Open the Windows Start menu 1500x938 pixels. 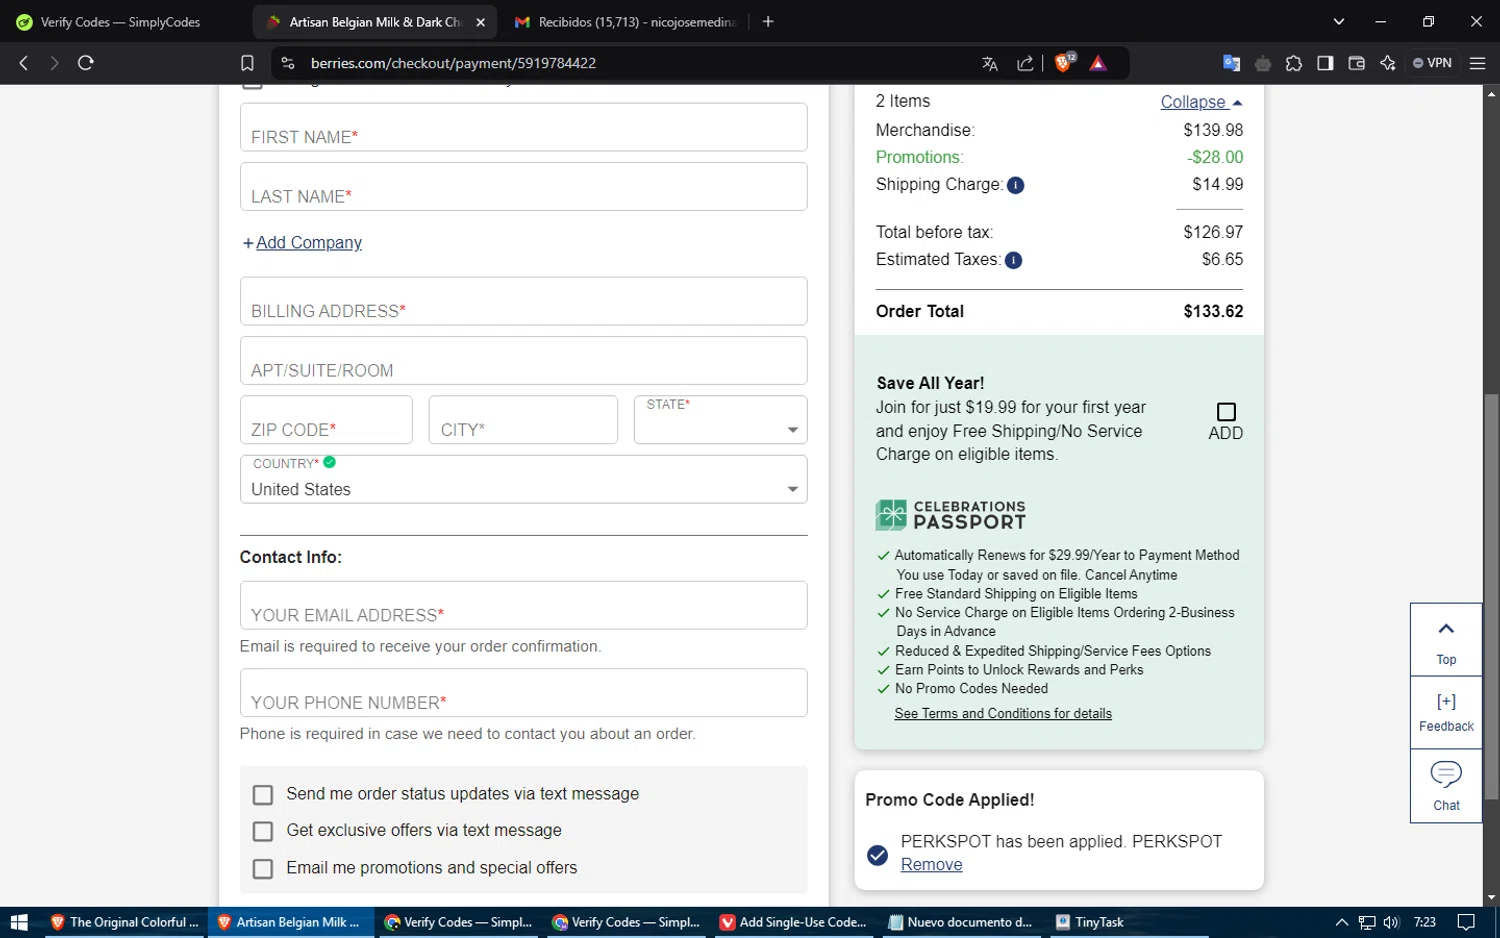click(x=19, y=922)
